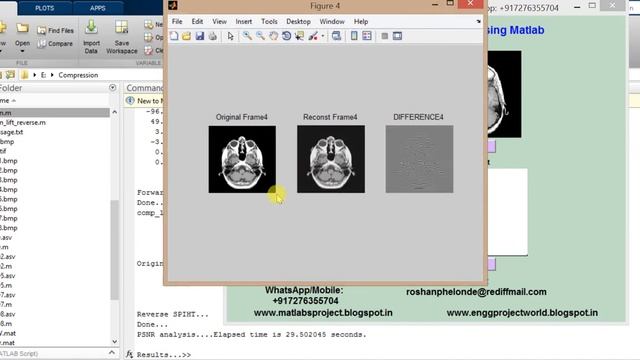Click the browse-for-folder icon in address bar
The width and height of the screenshot is (640, 360).
click(x=10, y=75)
